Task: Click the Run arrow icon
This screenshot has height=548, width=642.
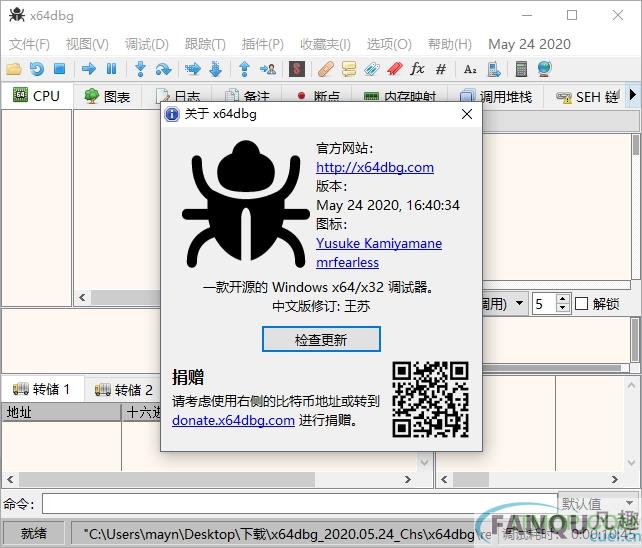Action: click(88, 69)
